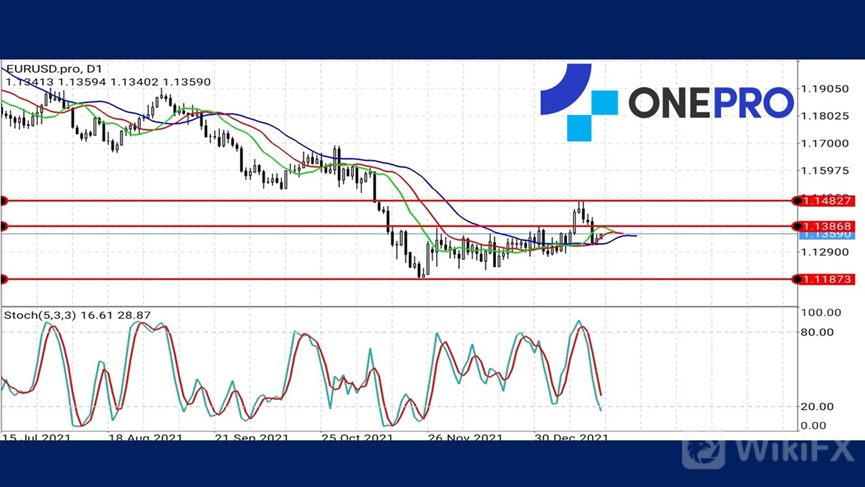The height and width of the screenshot is (487, 865).
Task: Select the 1.14827 resistance line price tag
Action: pyautogui.click(x=825, y=201)
